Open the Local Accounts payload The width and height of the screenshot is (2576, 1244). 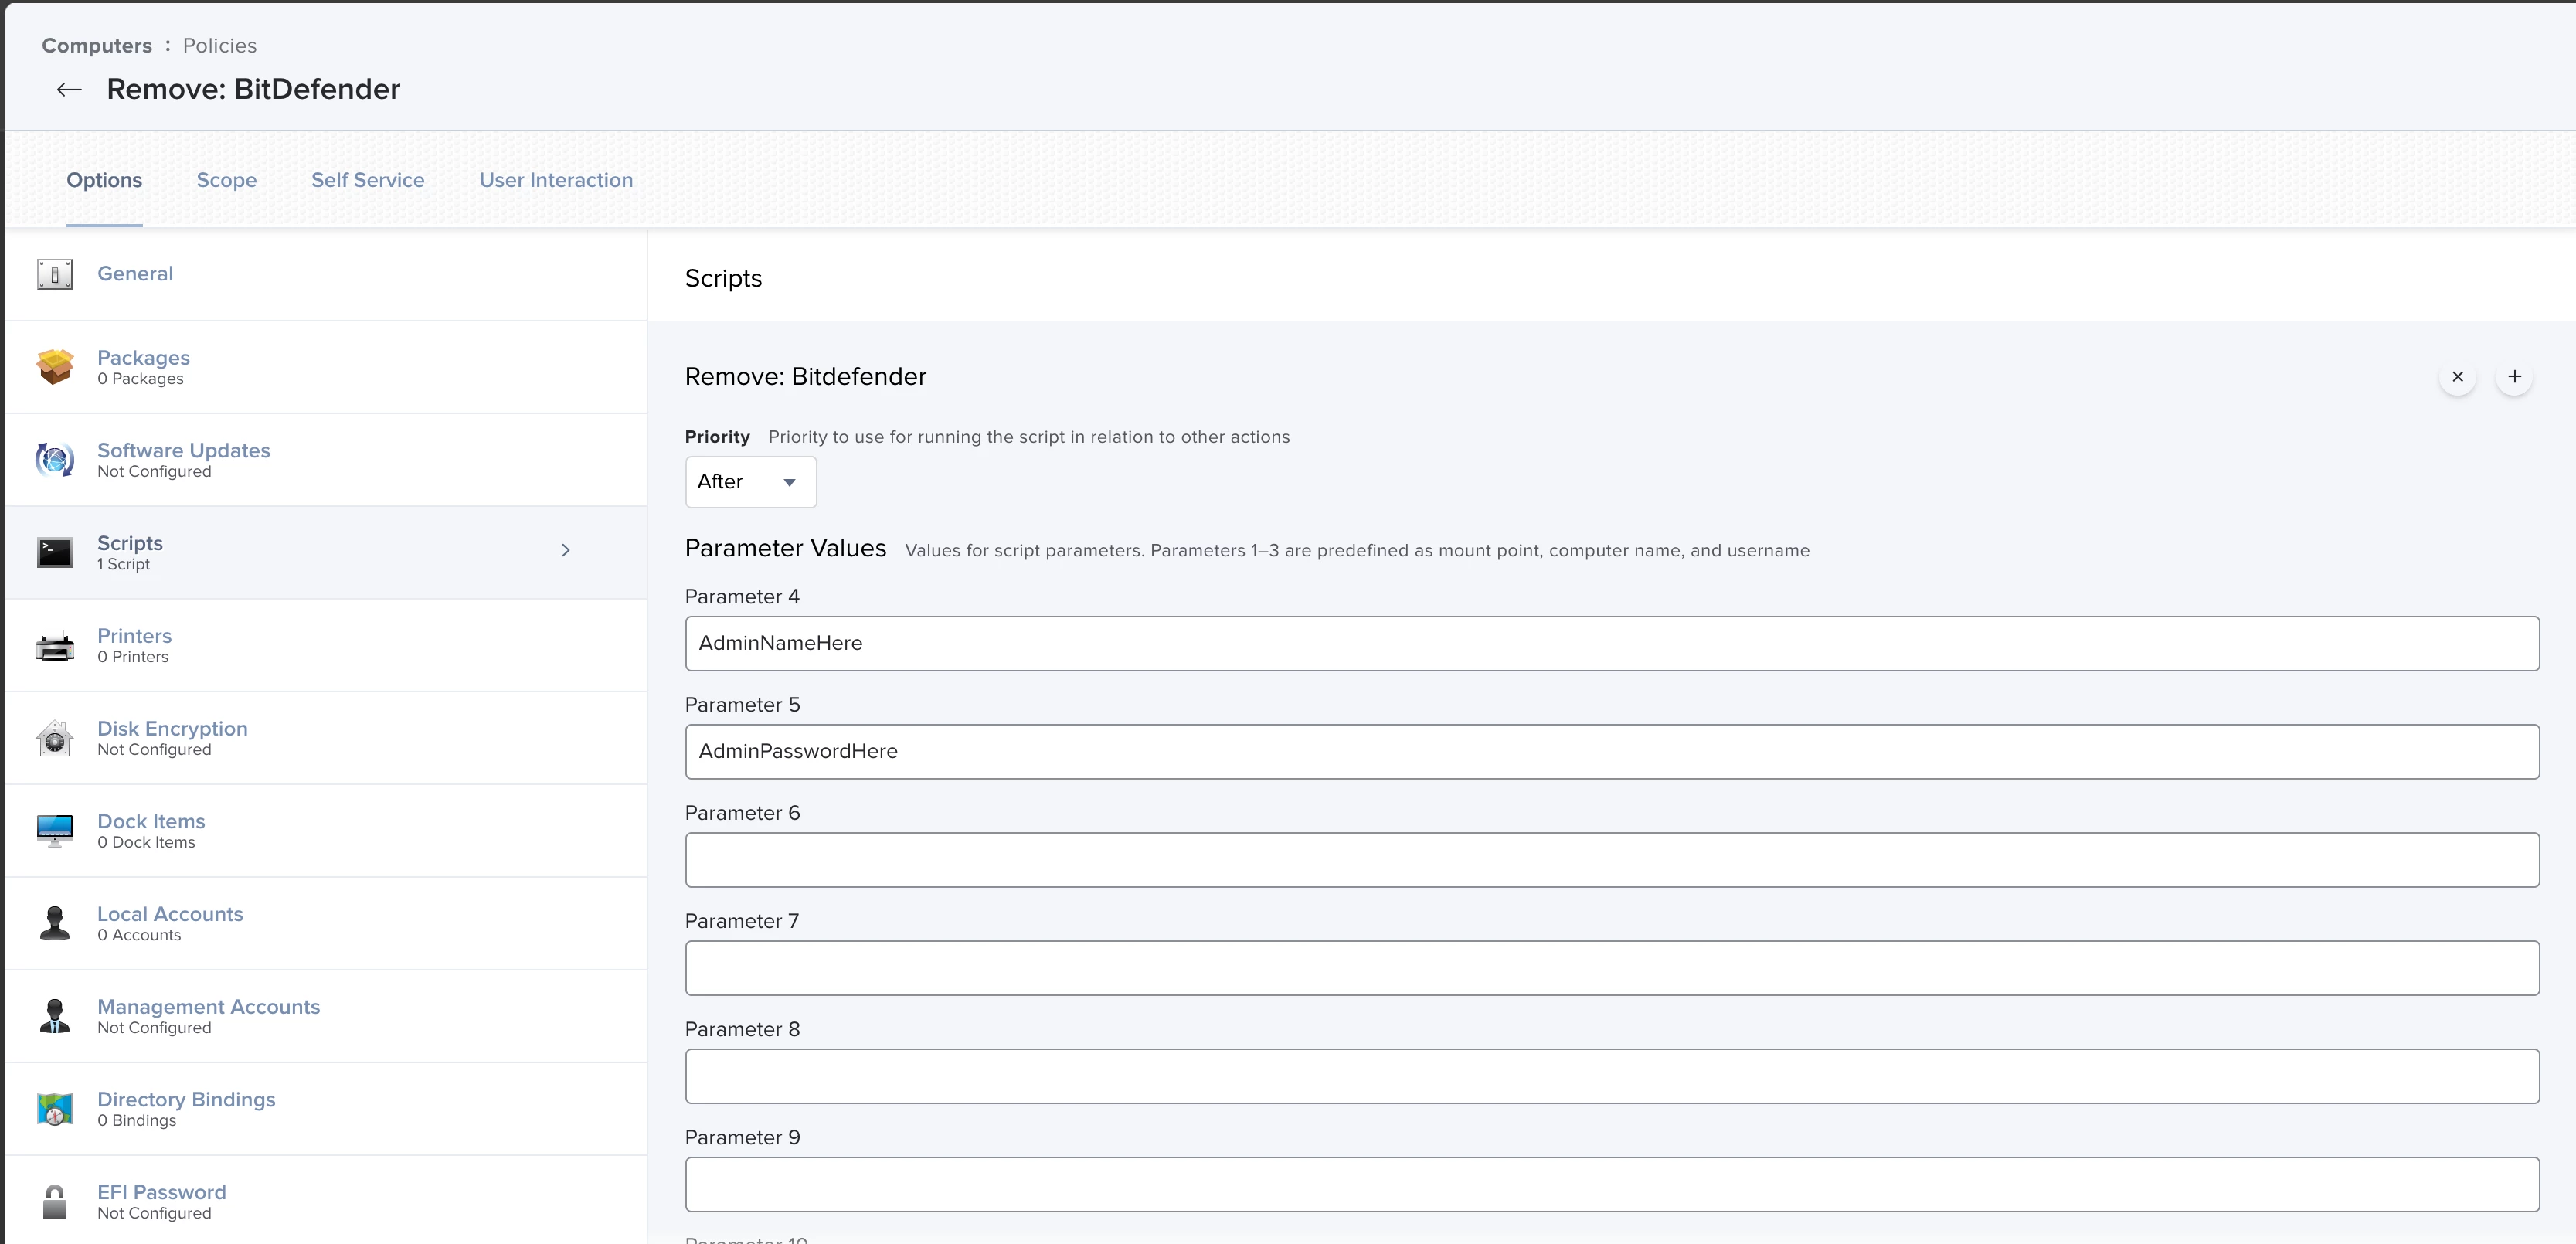tap(326, 923)
